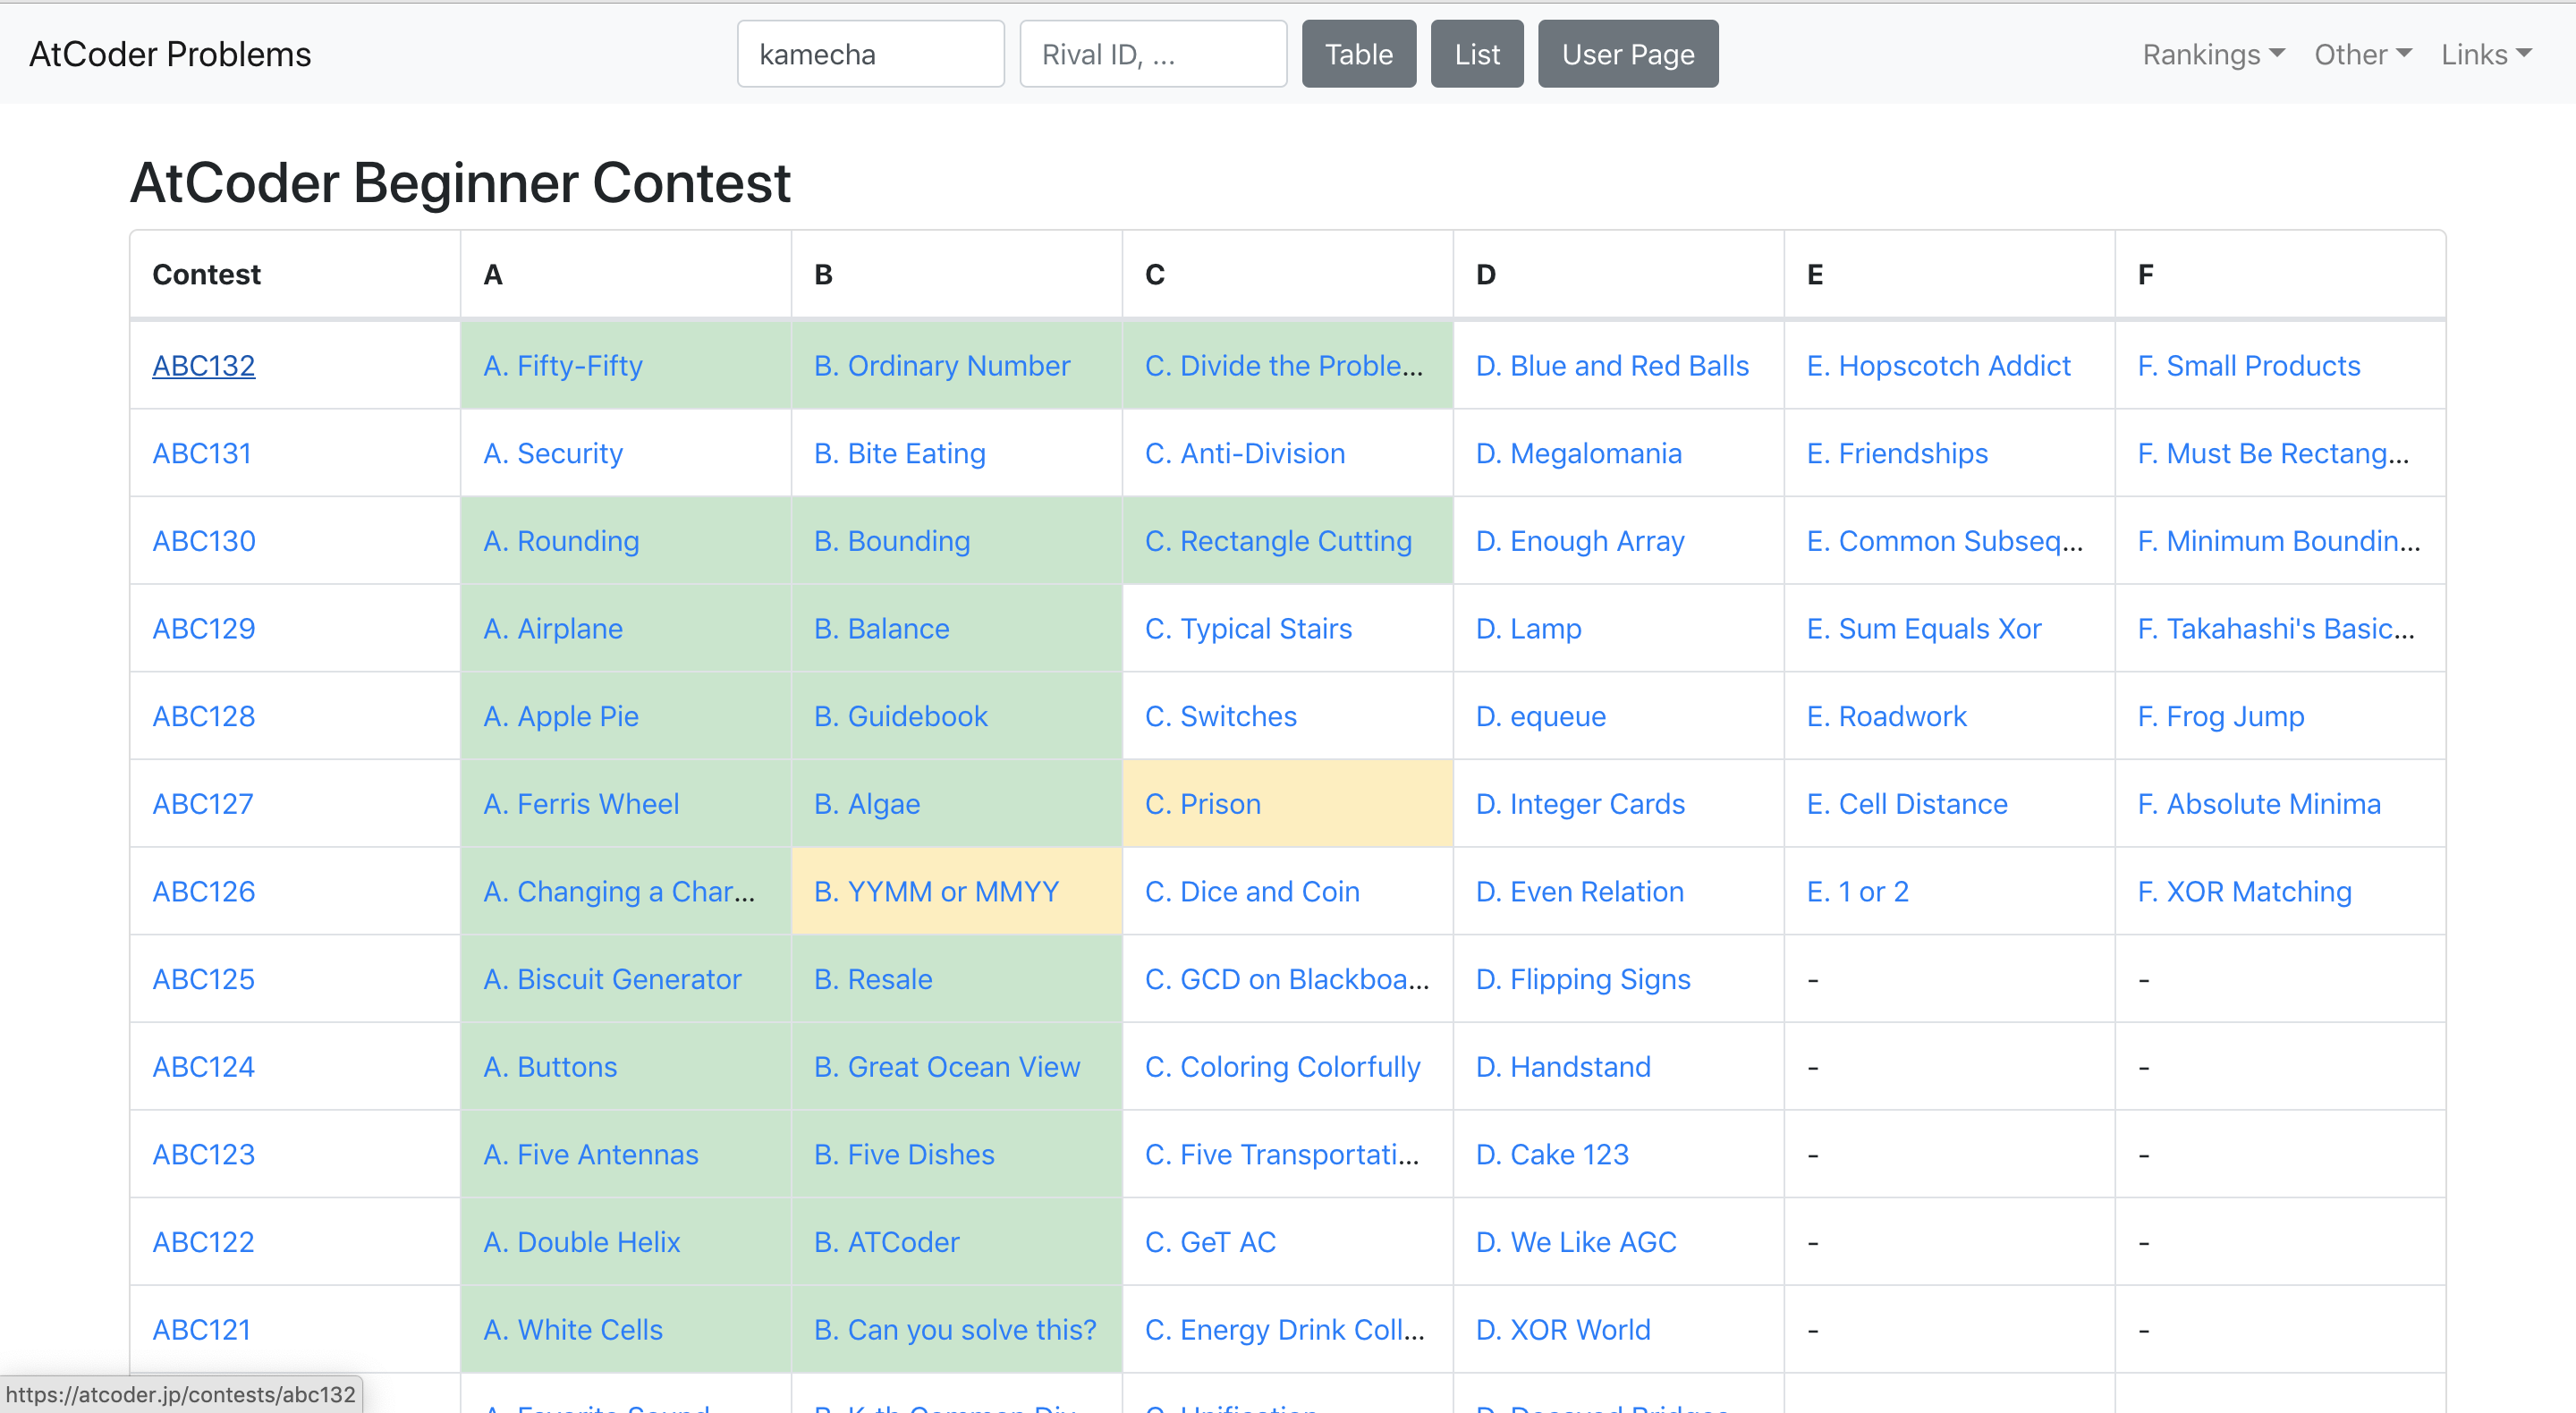Focus the kamecha user ID field
The width and height of the screenshot is (2576, 1413).
(x=870, y=54)
